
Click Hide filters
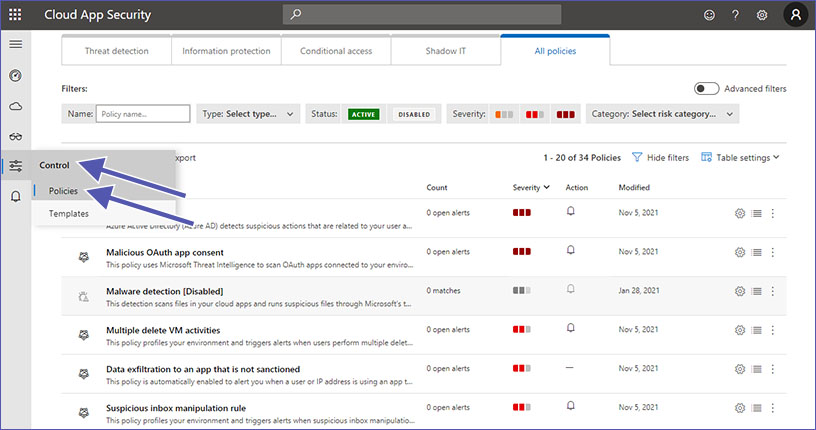click(660, 157)
